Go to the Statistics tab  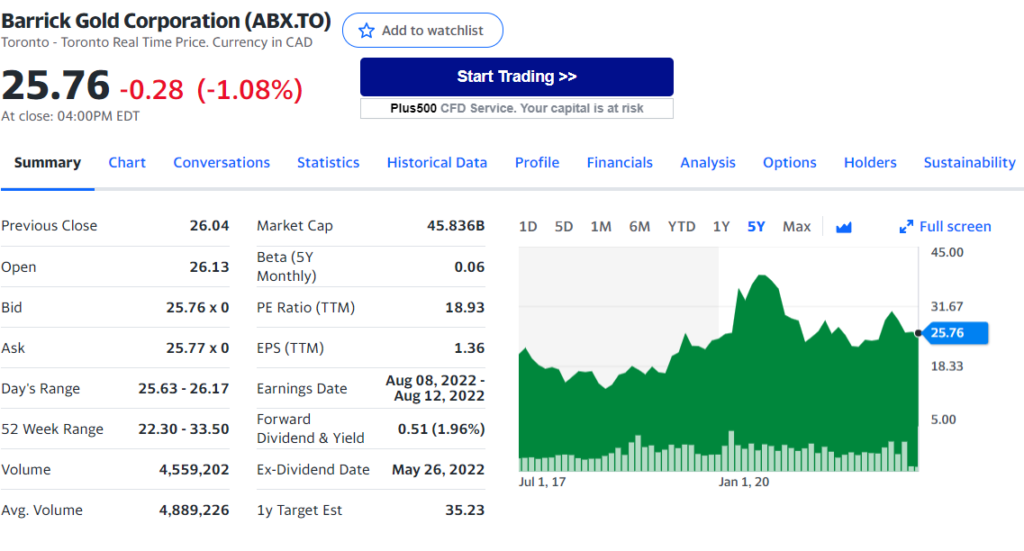[328, 163]
